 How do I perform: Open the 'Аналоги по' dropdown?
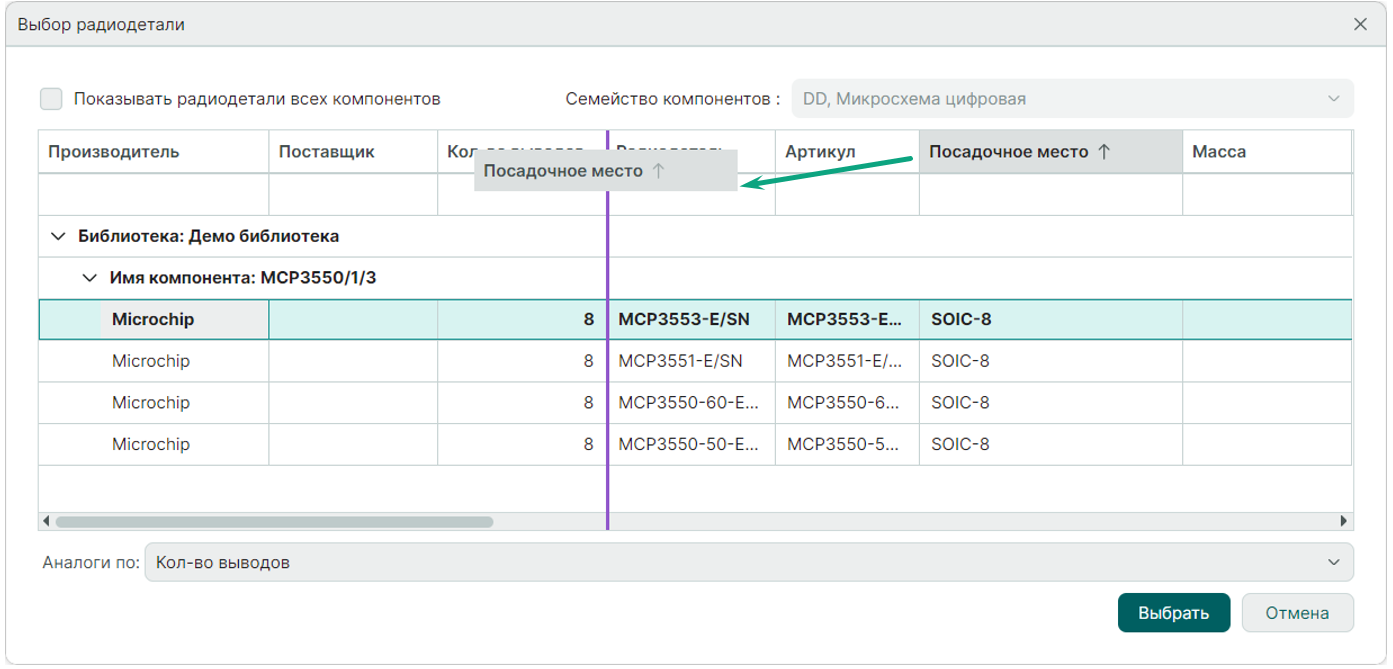click(748, 562)
